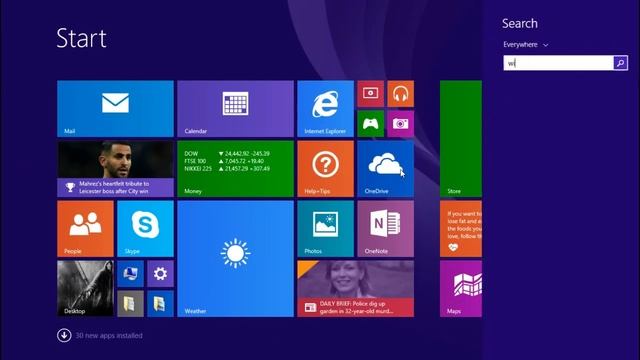Open the gray documents folder tile
Image resolution: width=640 pixels, height=360 pixels.
131,304
